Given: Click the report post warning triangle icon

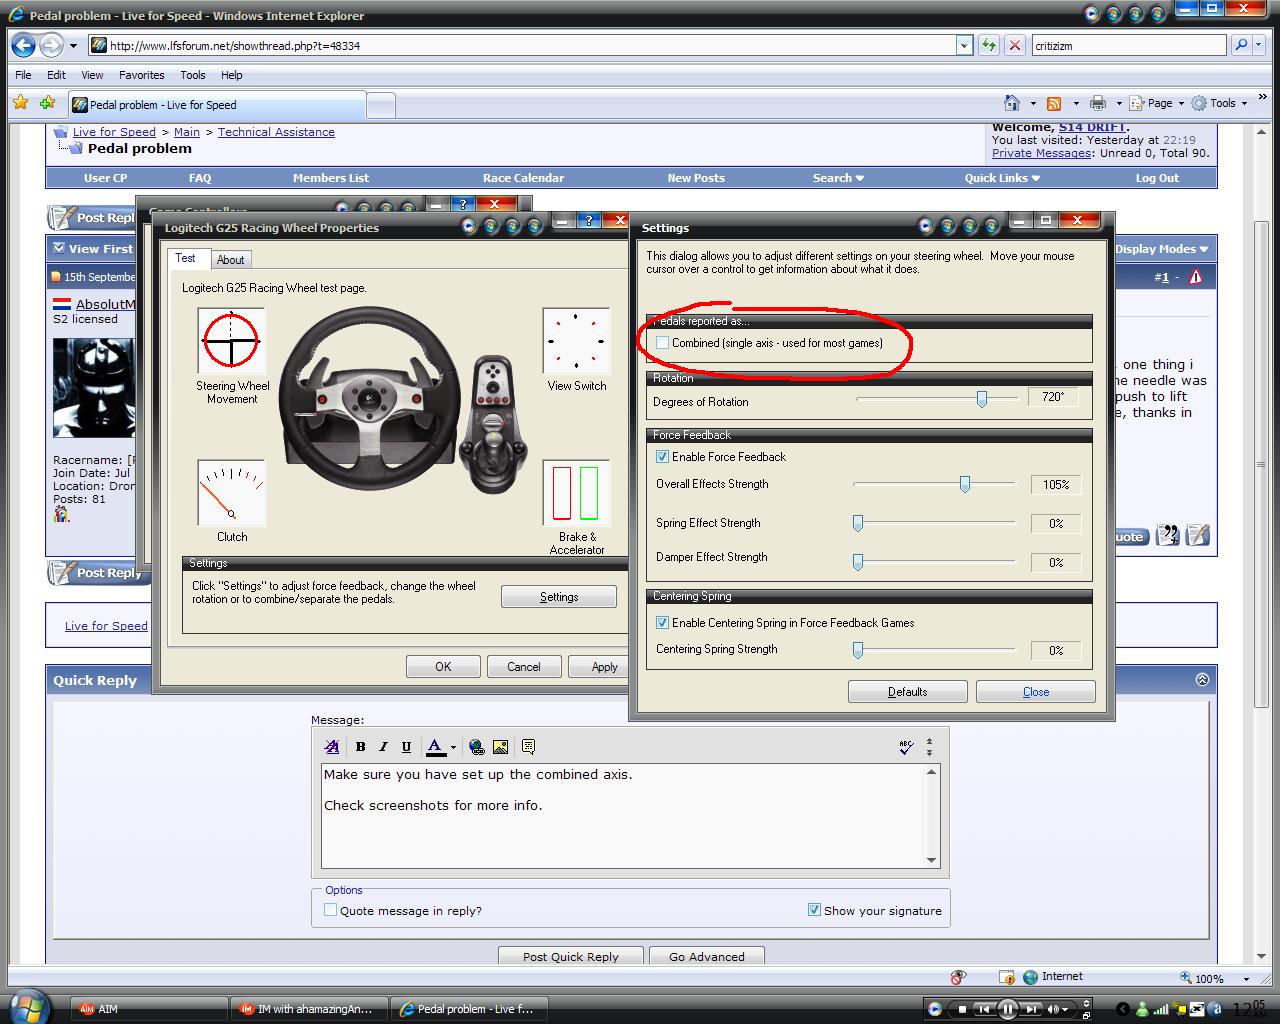Looking at the screenshot, I should (1196, 277).
